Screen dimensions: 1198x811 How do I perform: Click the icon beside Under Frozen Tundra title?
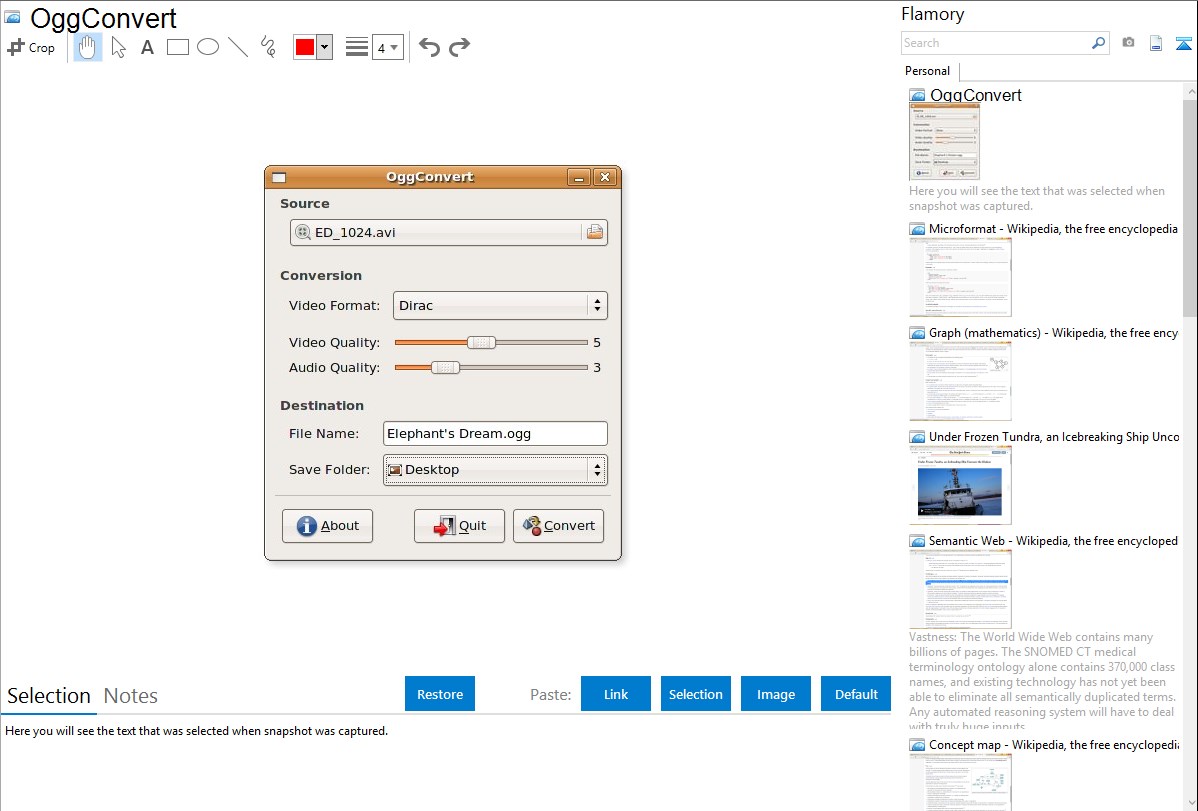click(917, 437)
